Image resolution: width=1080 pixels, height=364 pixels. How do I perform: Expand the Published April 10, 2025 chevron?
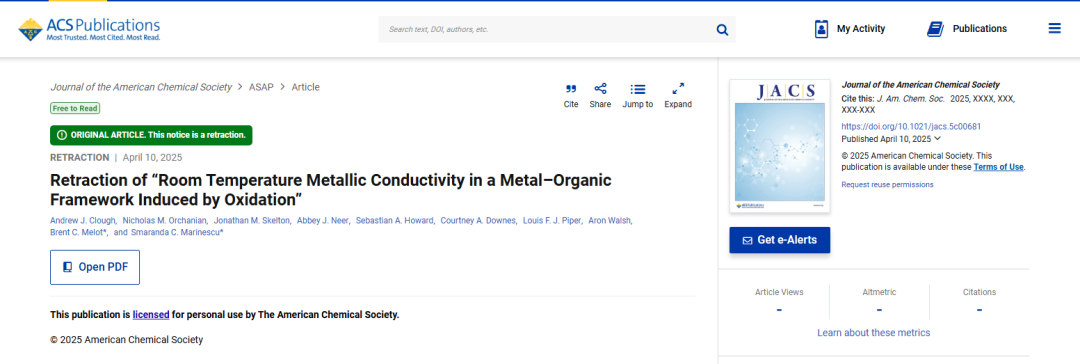tap(937, 139)
